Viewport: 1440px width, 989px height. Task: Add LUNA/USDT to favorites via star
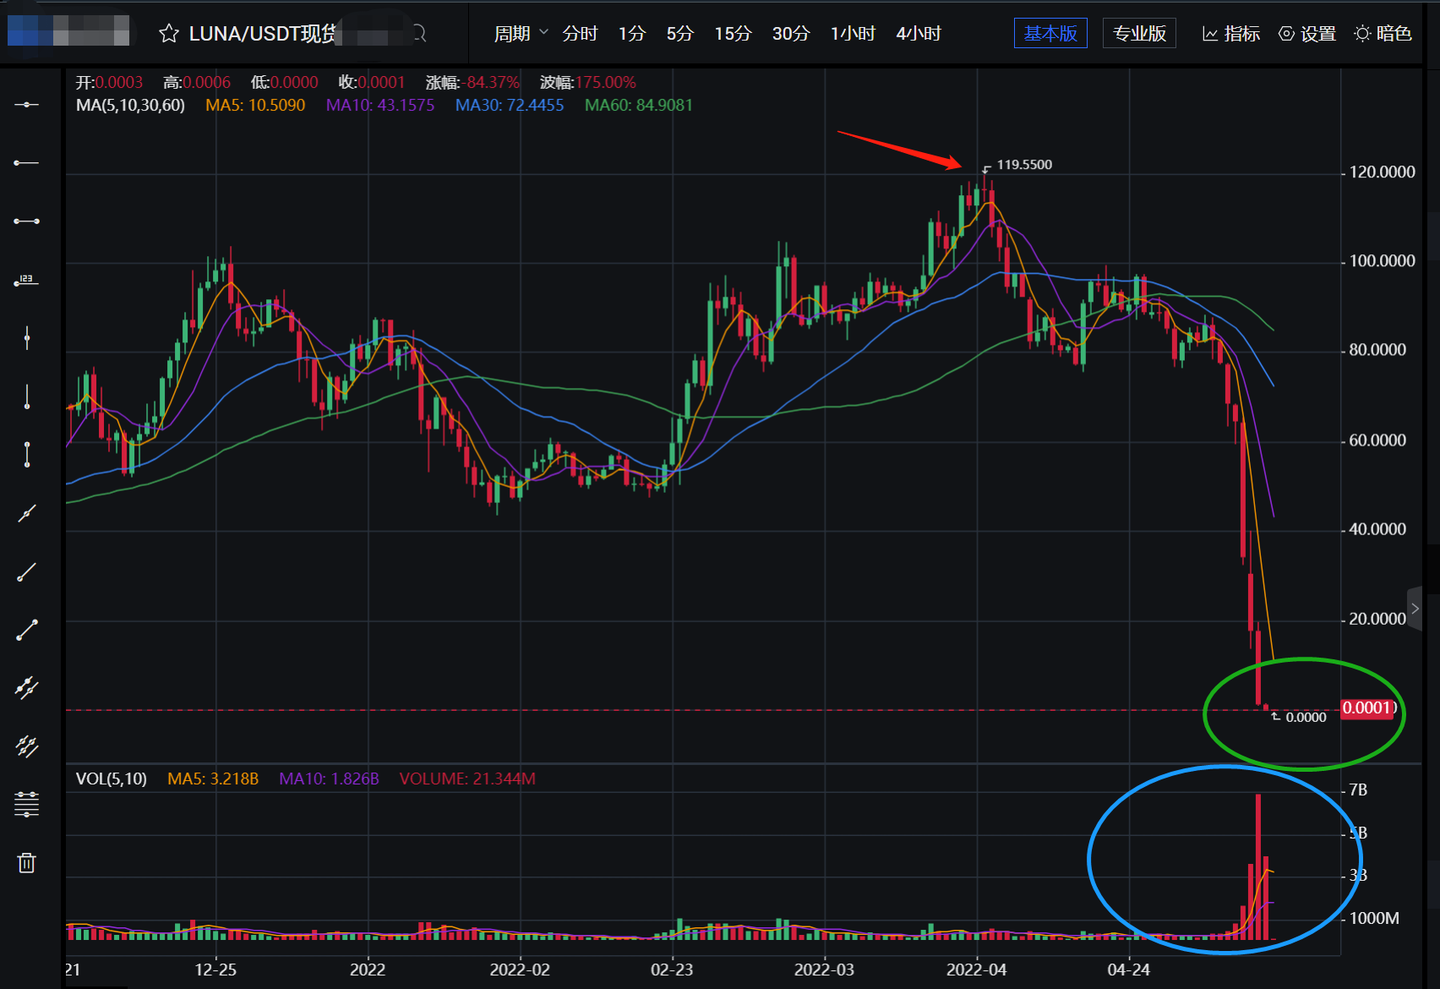pyautogui.click(x=169, y=34)
